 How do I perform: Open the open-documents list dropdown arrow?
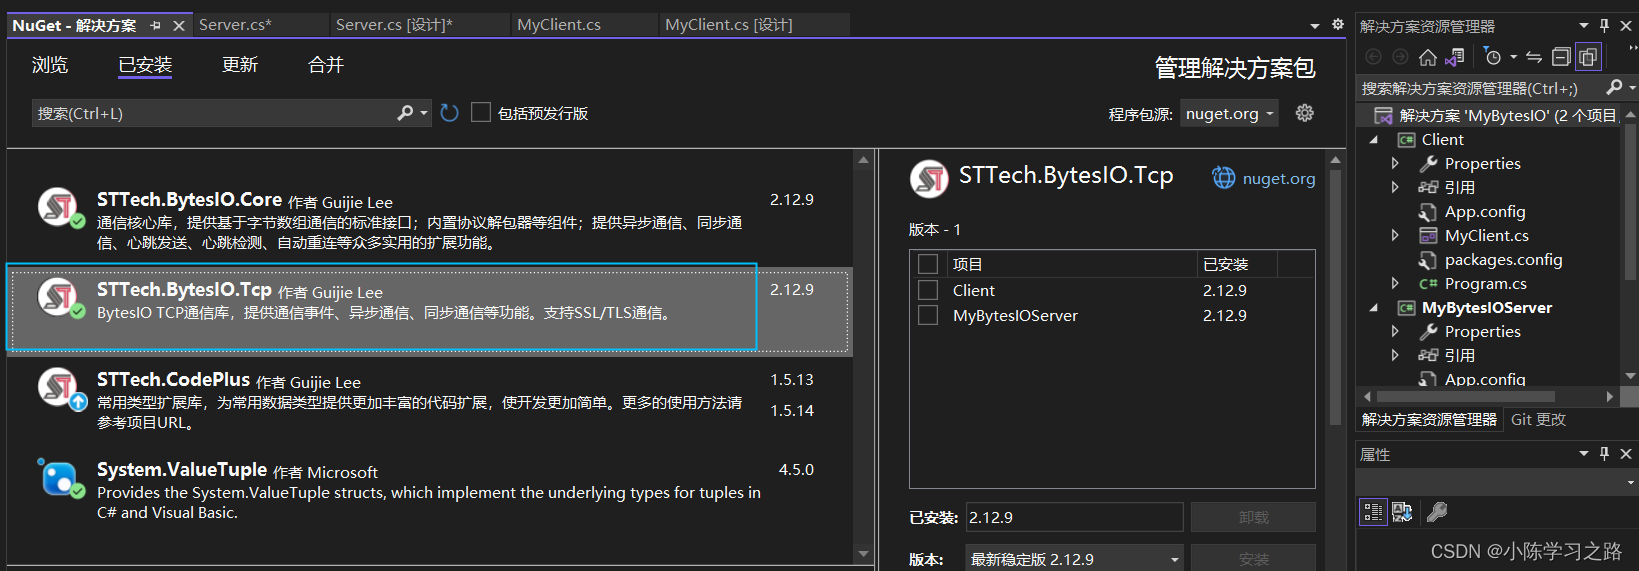pyautogui.click(x=1315, y=25)
